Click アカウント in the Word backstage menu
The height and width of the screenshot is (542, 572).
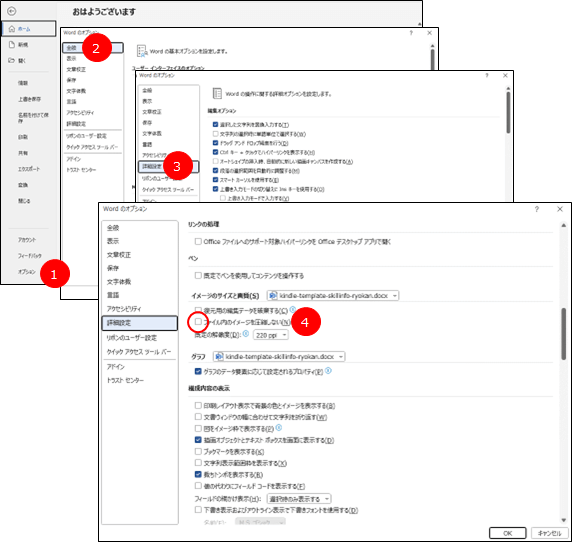[27, 240]
